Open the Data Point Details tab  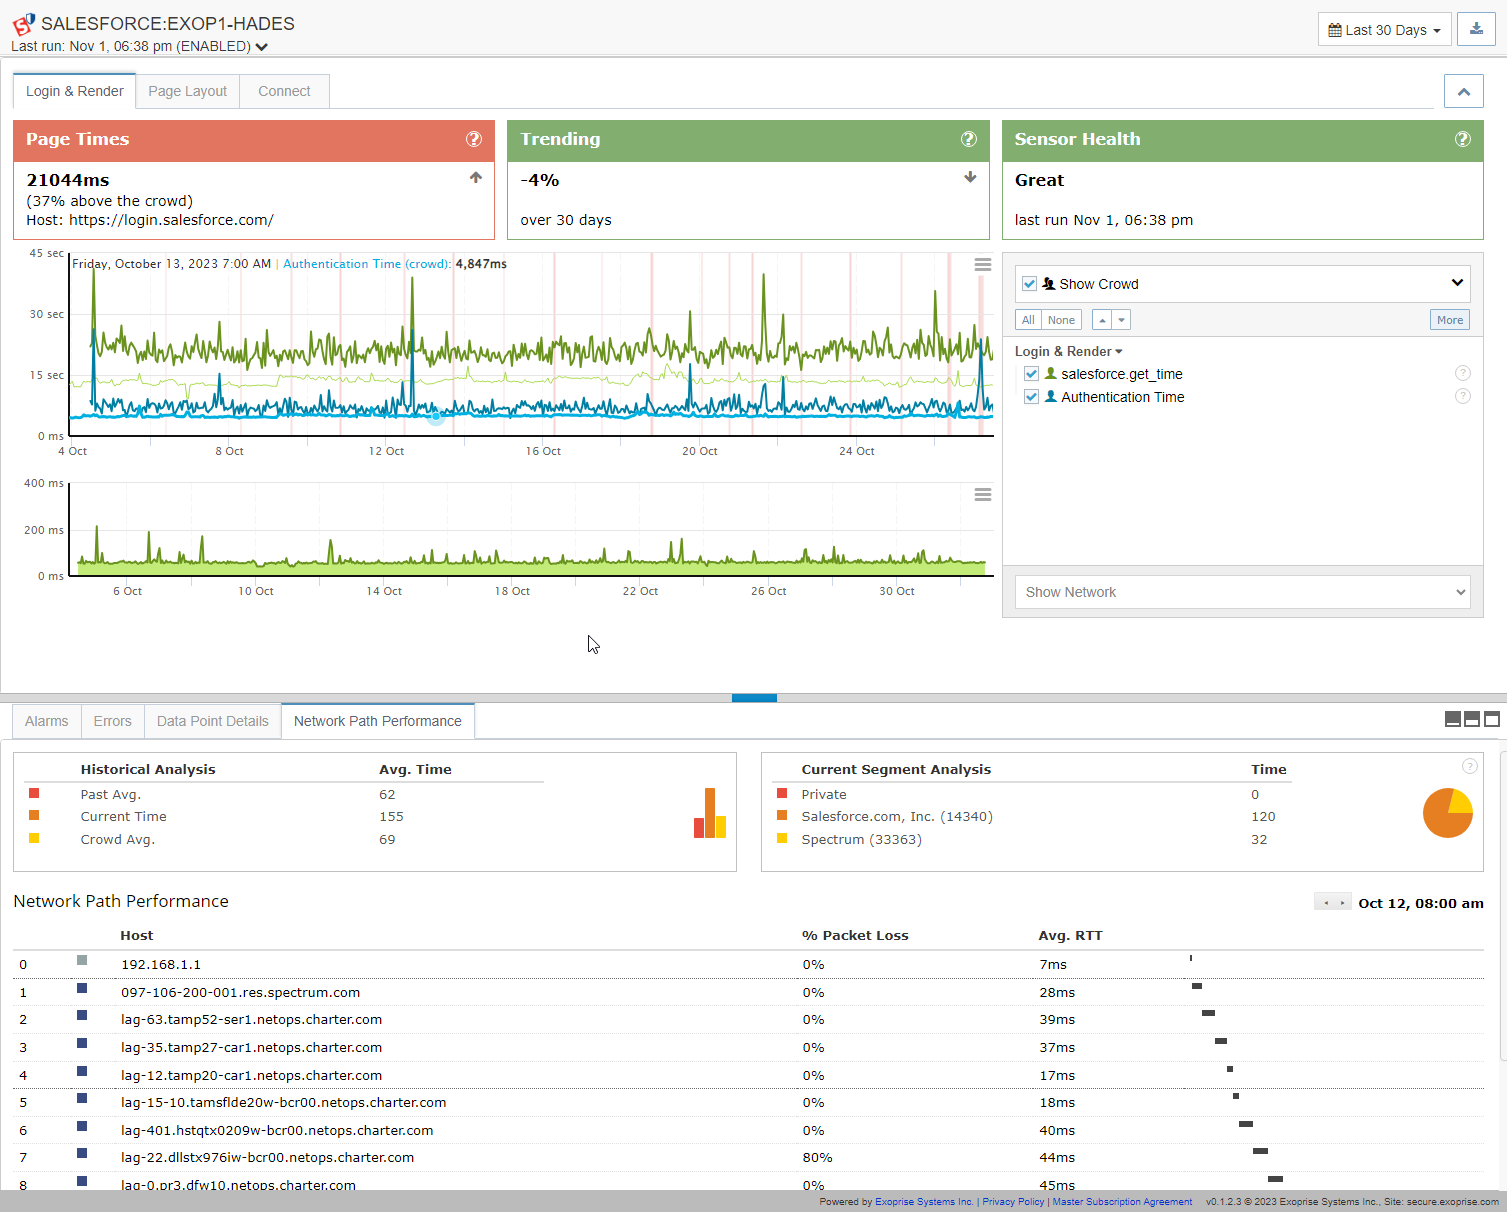coord(212,721)
